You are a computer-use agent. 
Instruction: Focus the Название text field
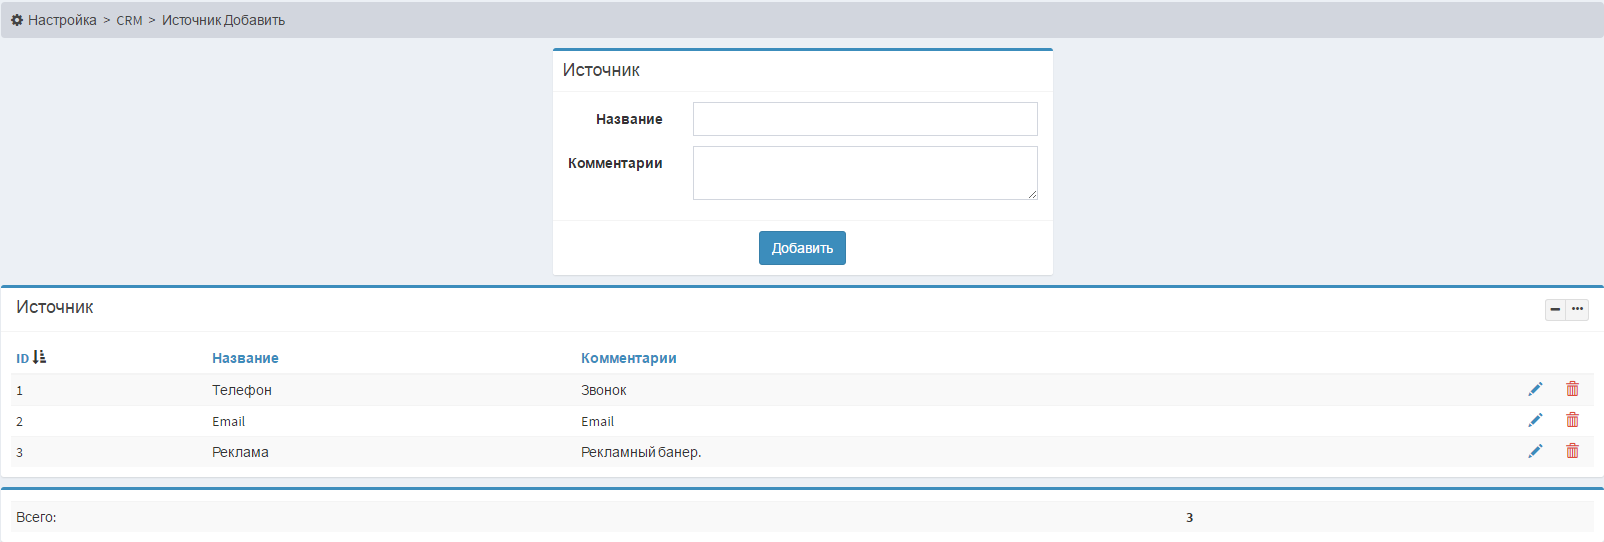865,119
